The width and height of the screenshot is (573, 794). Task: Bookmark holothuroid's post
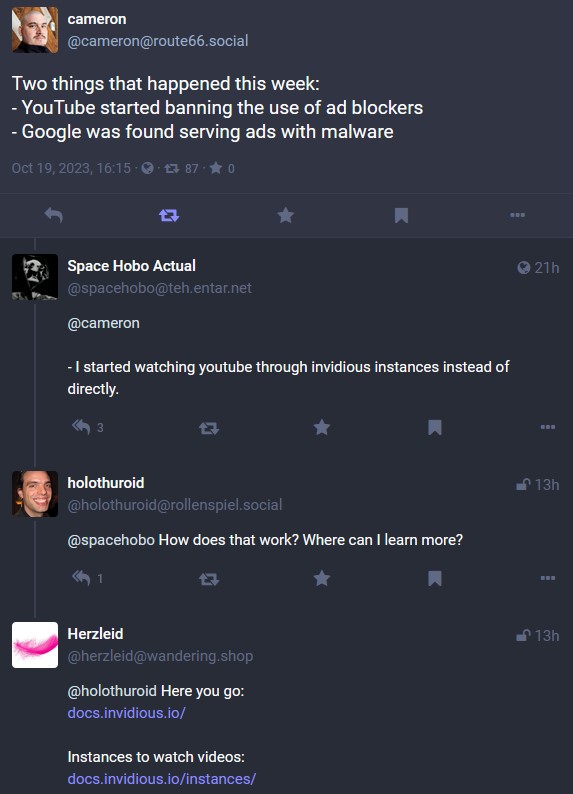(x=435, y=578)
